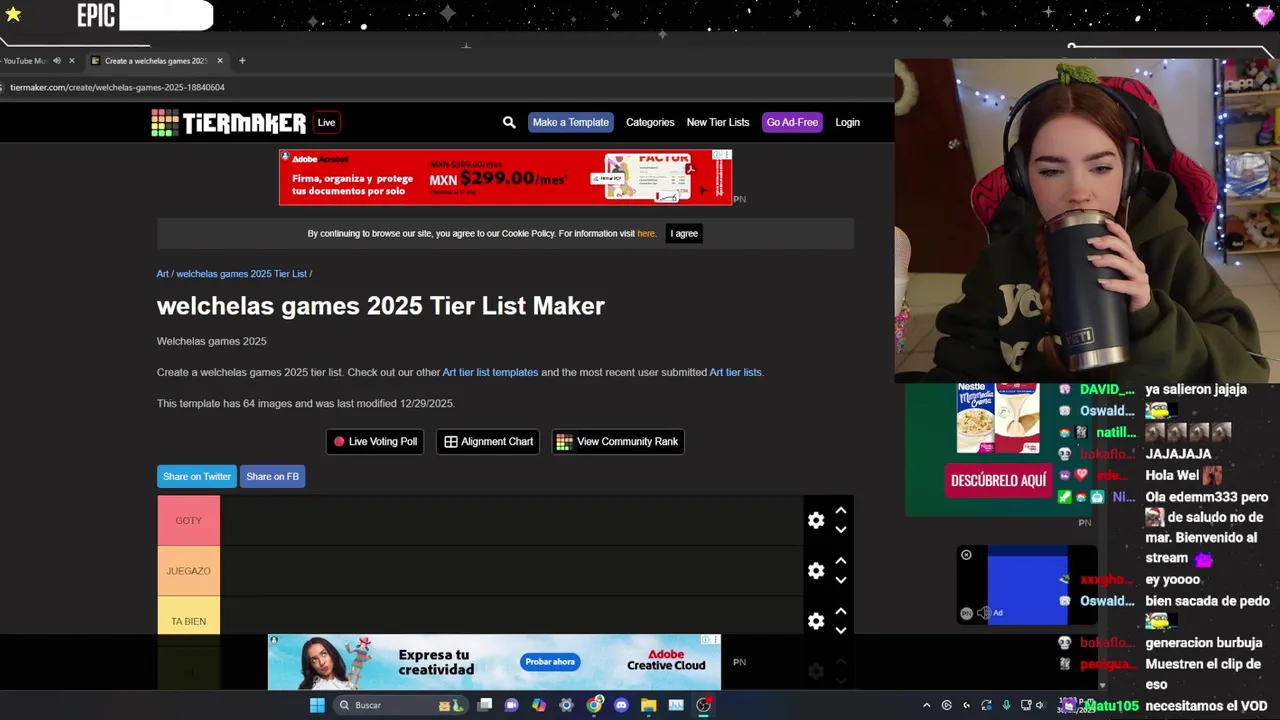The image size is (1280, 720).
Task: Click Share on FB button
Action: click(x=273, y=476)
